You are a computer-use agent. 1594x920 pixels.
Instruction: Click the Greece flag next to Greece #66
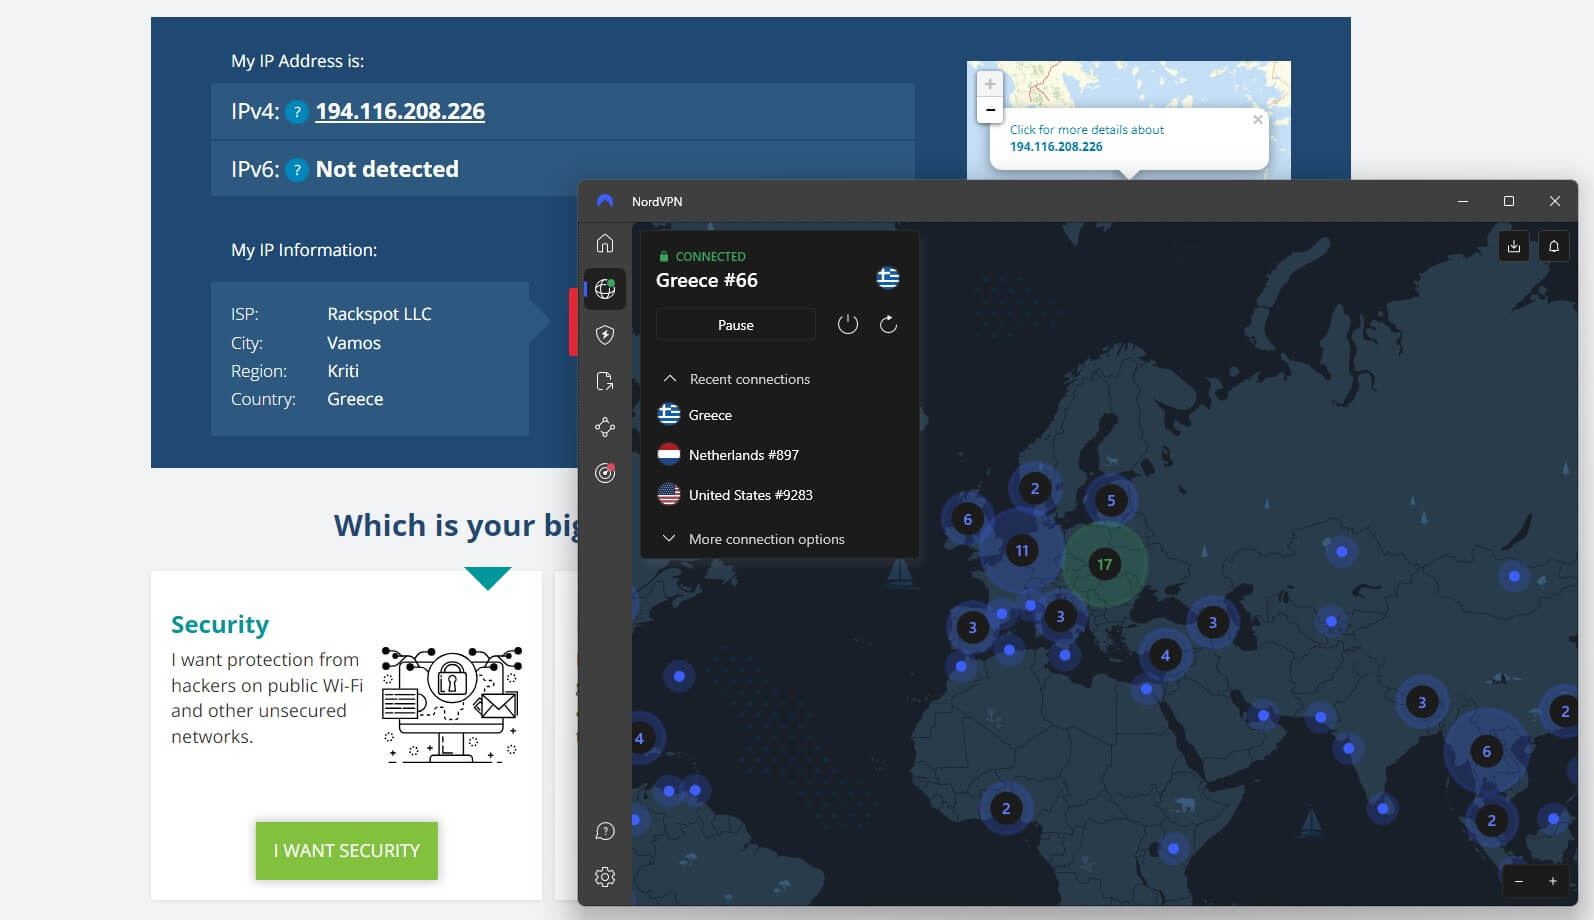[x=888, y=278]
